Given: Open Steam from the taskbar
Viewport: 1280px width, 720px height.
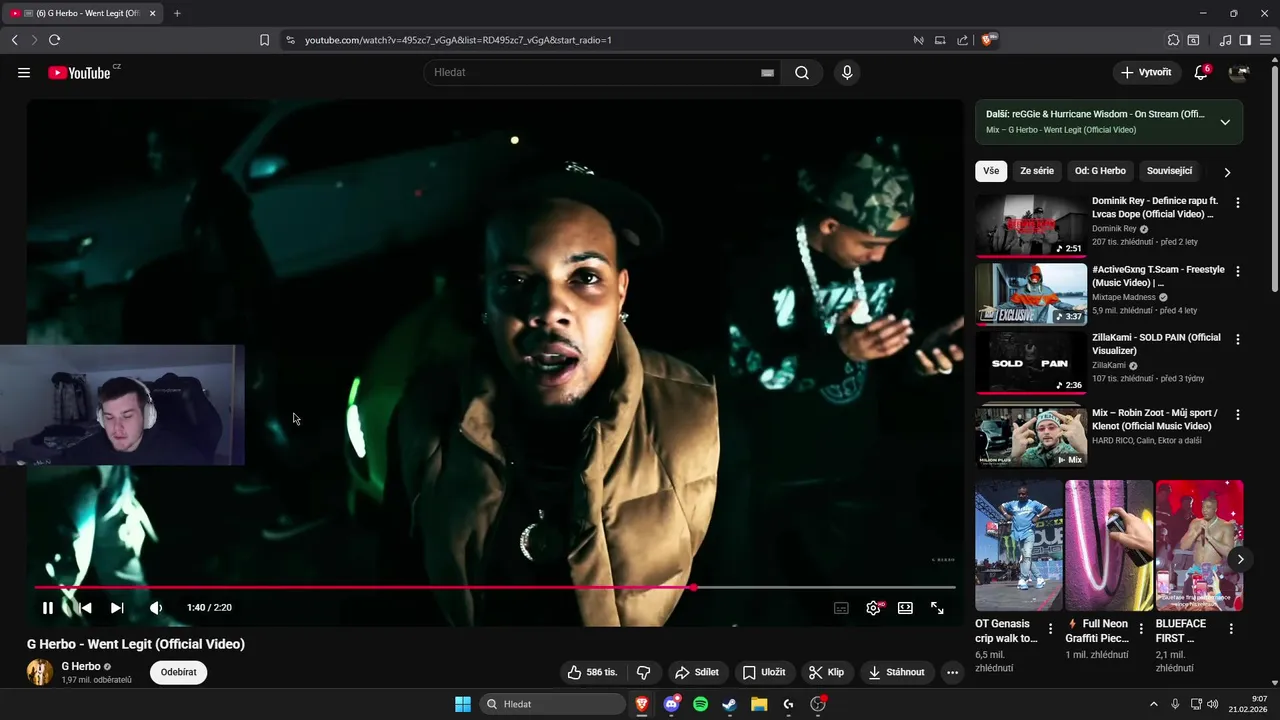Looking at the screenshot, I should (x=729, y=704).
